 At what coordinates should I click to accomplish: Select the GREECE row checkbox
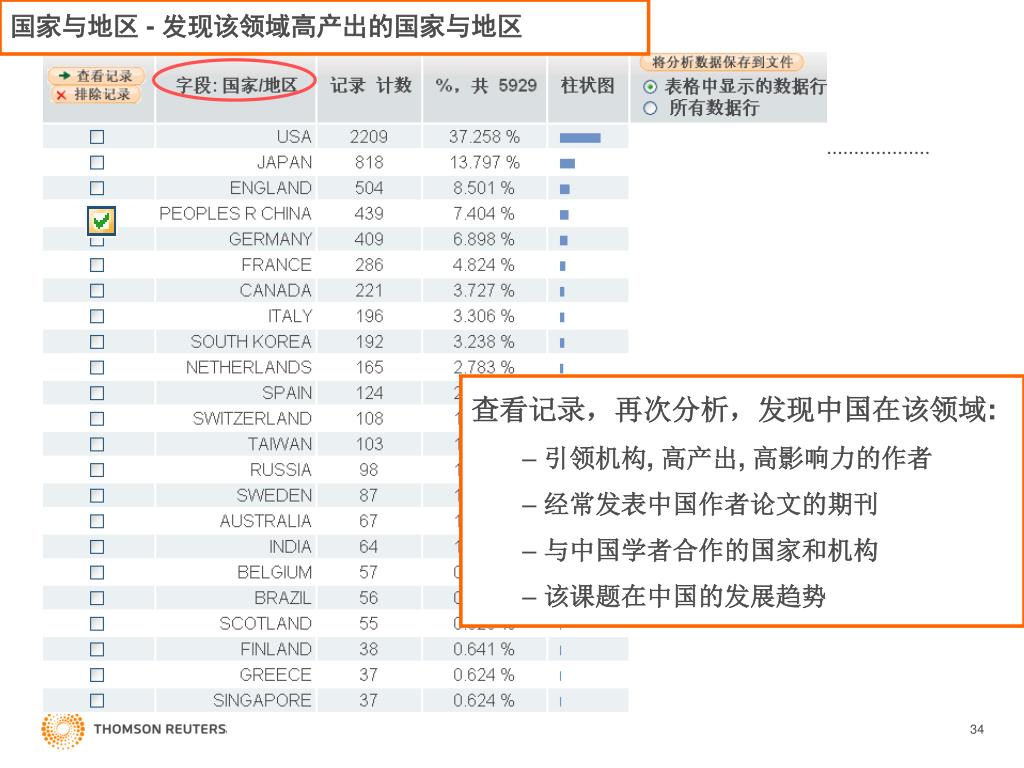(97, 675)
